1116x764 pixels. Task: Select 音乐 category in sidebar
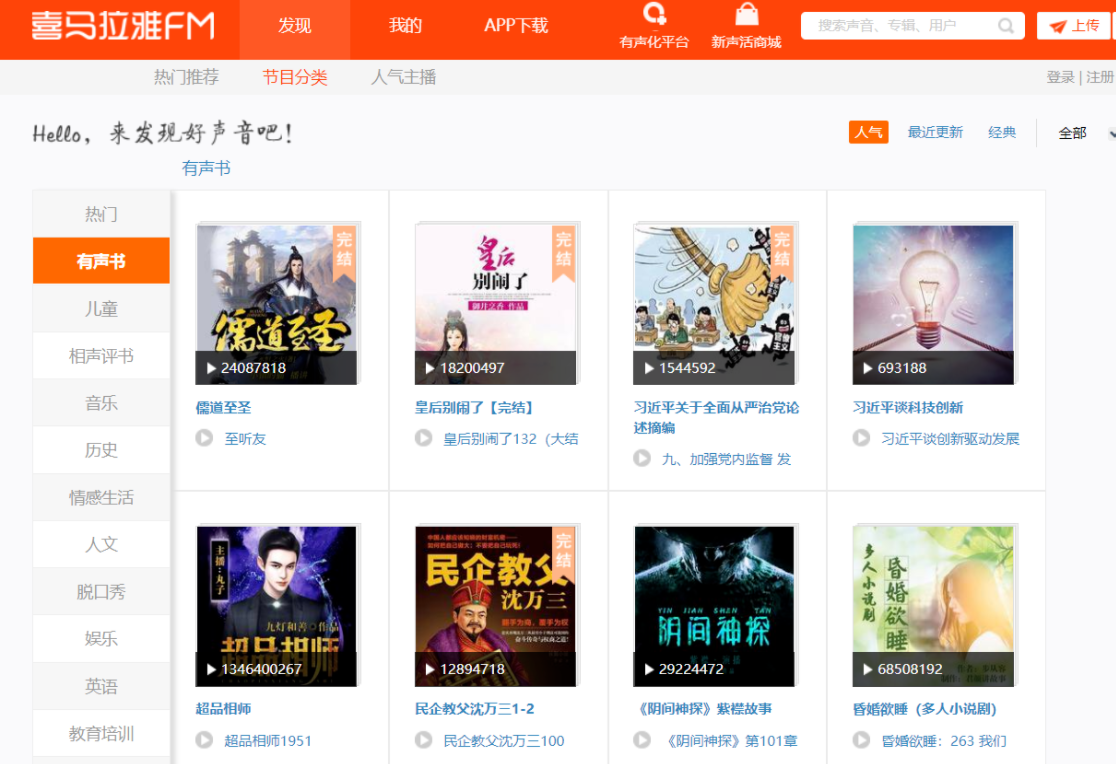pyautogui.click(x=101, y=403)
